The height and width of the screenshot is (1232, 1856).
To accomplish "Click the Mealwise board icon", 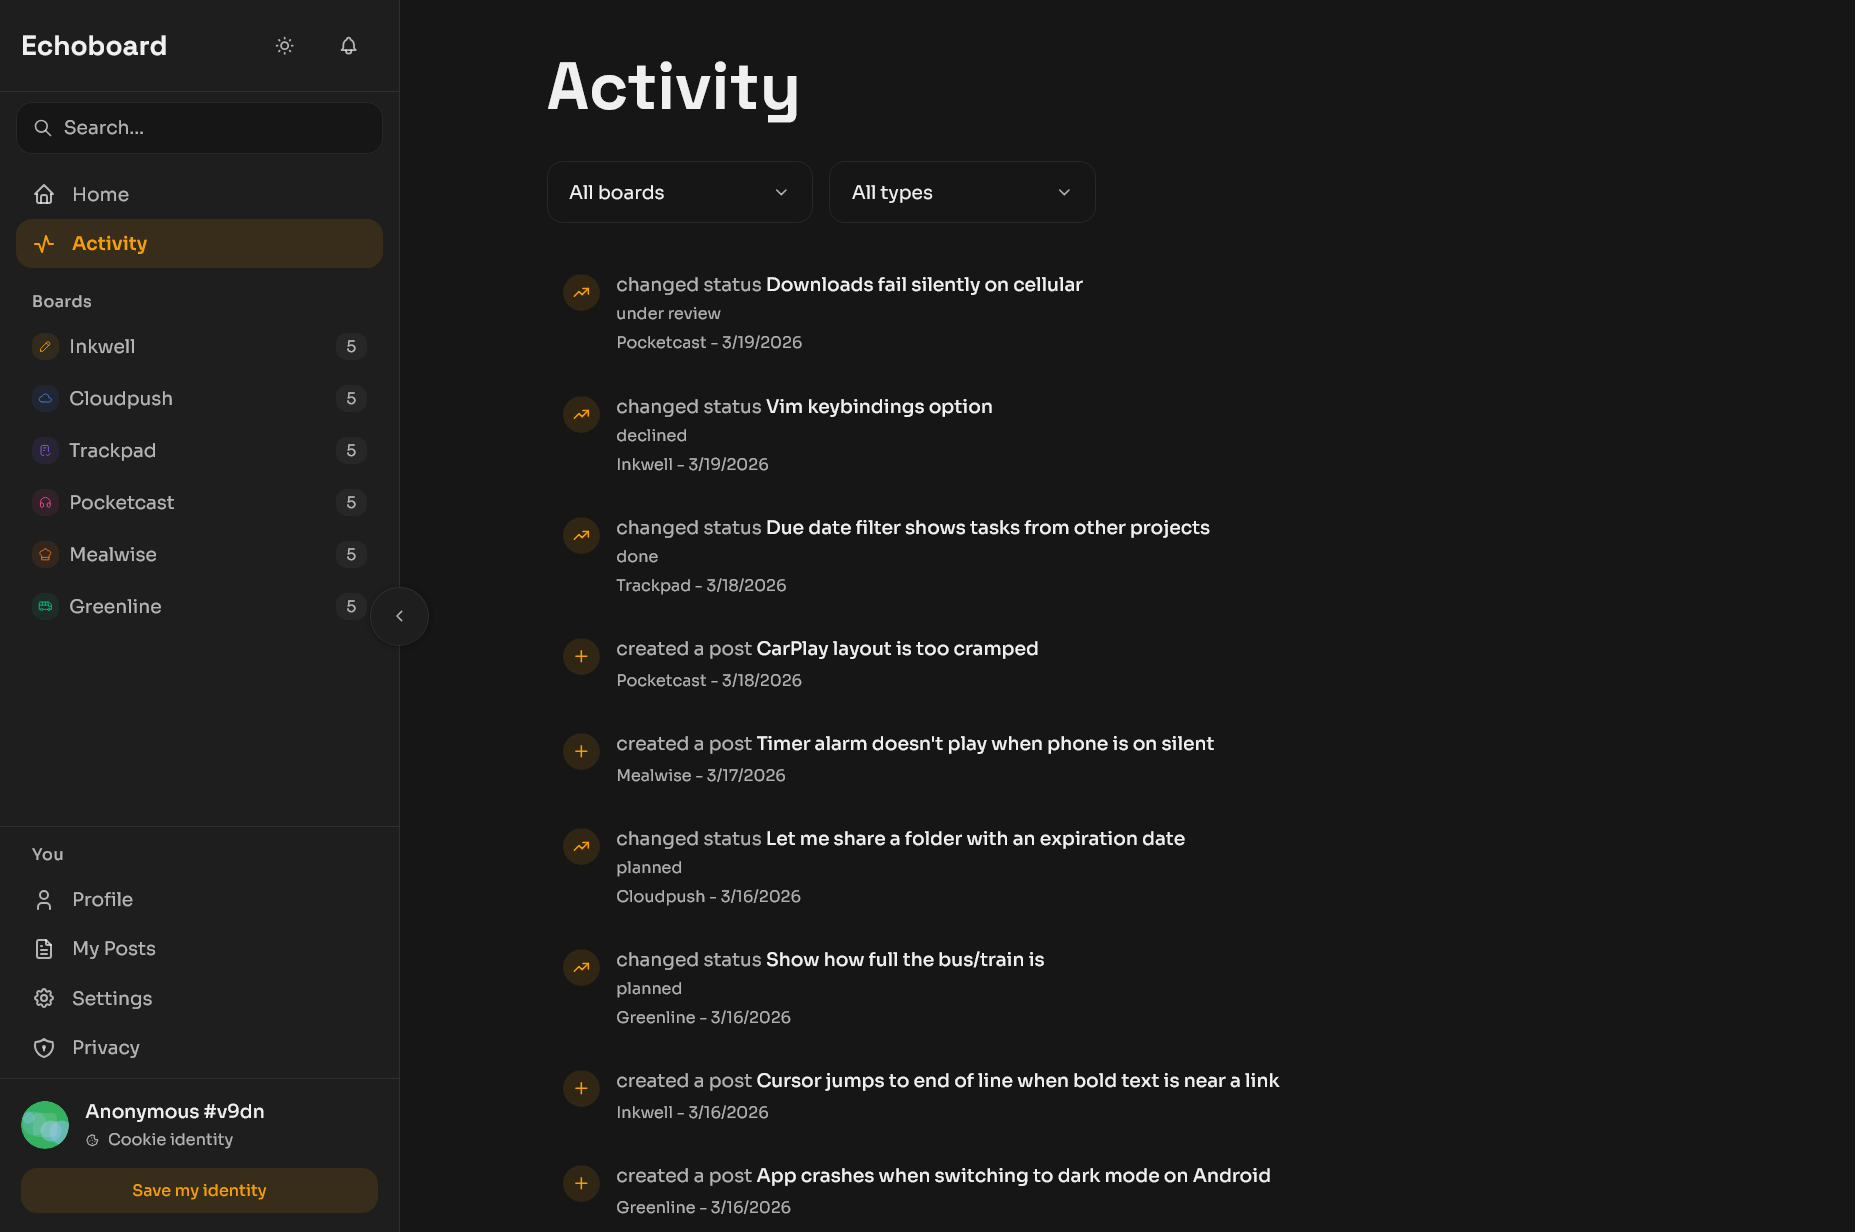I will point(45,555).
